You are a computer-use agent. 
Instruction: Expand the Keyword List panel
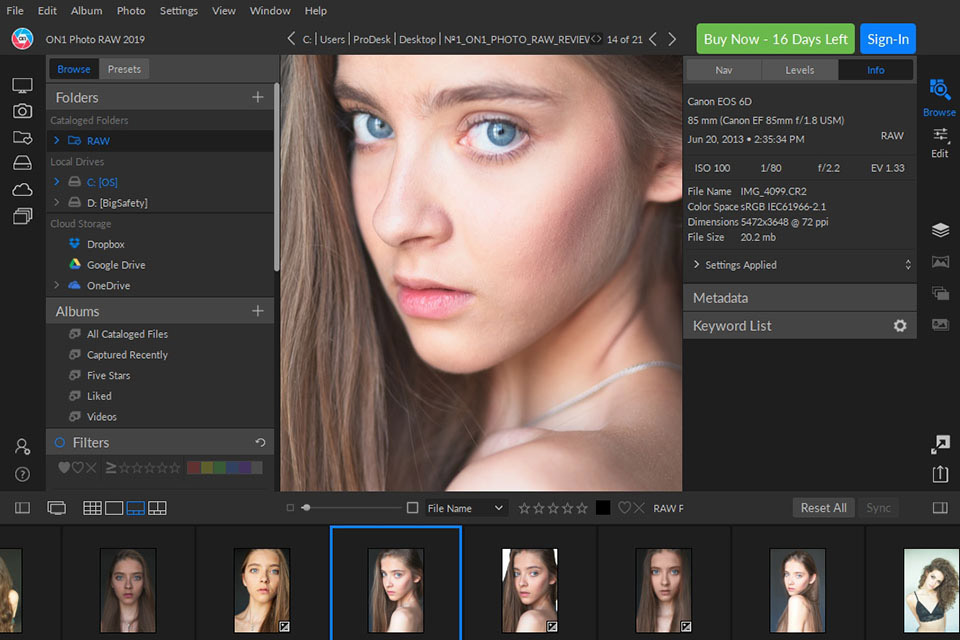pos(800,326)
